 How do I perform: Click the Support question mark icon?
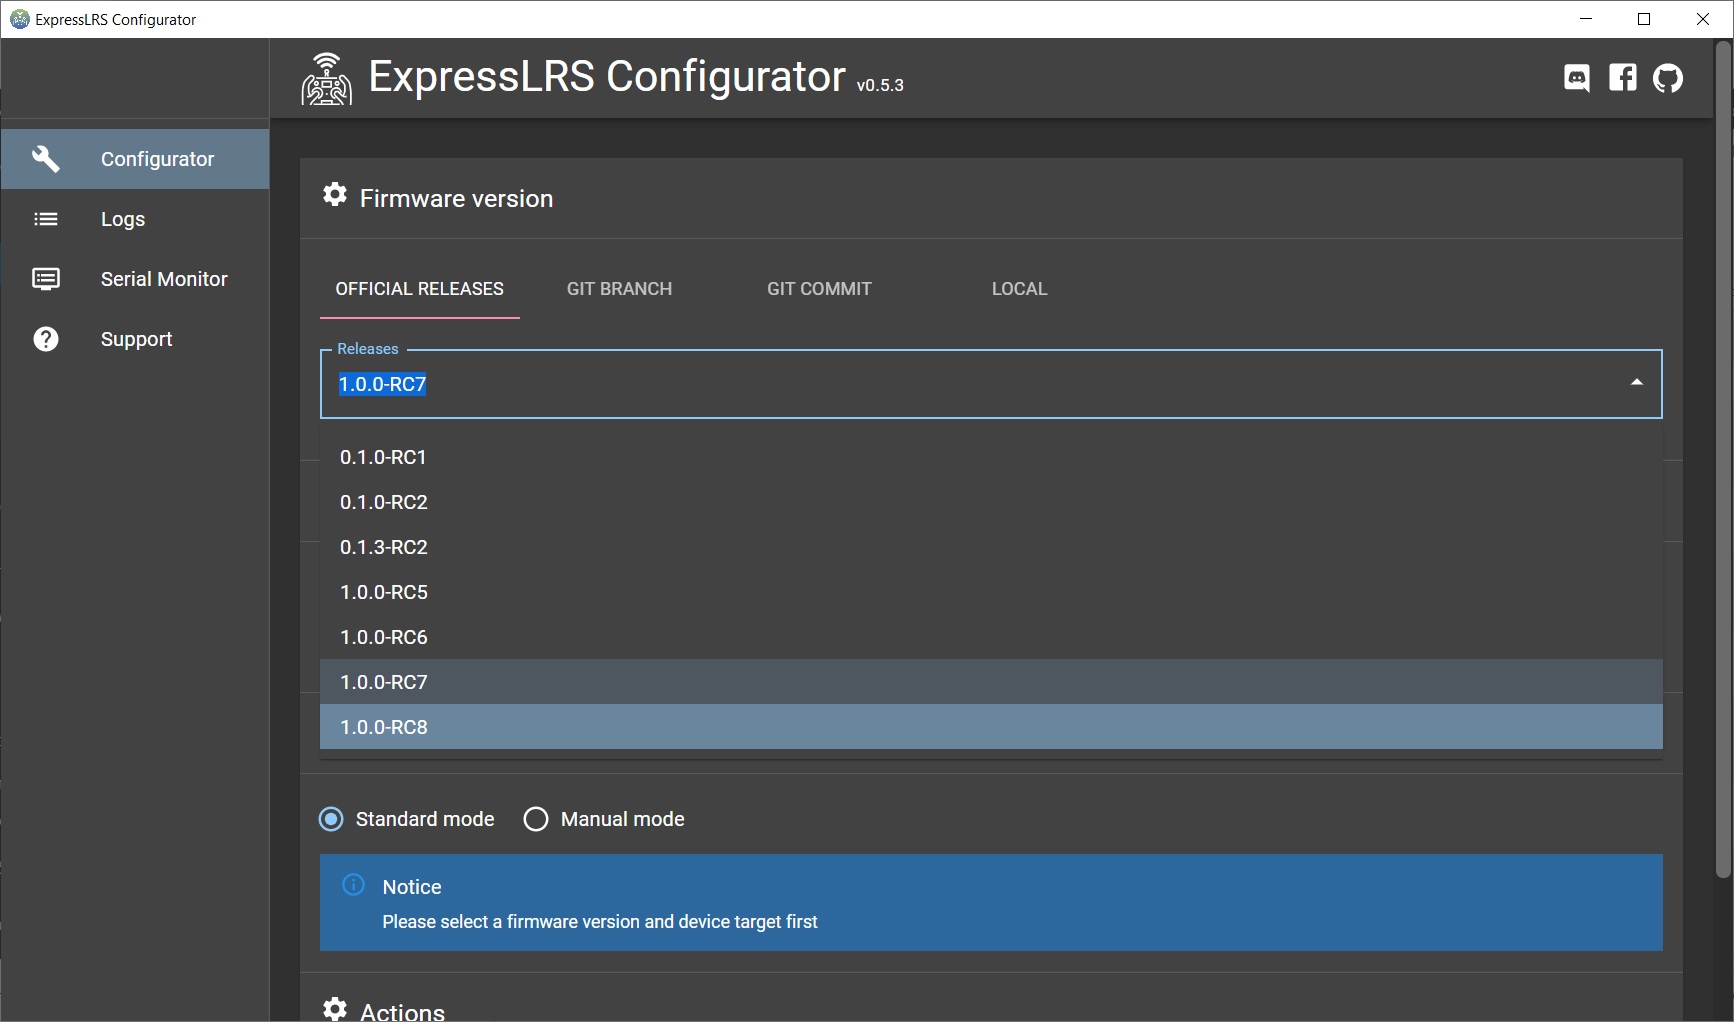46,339
